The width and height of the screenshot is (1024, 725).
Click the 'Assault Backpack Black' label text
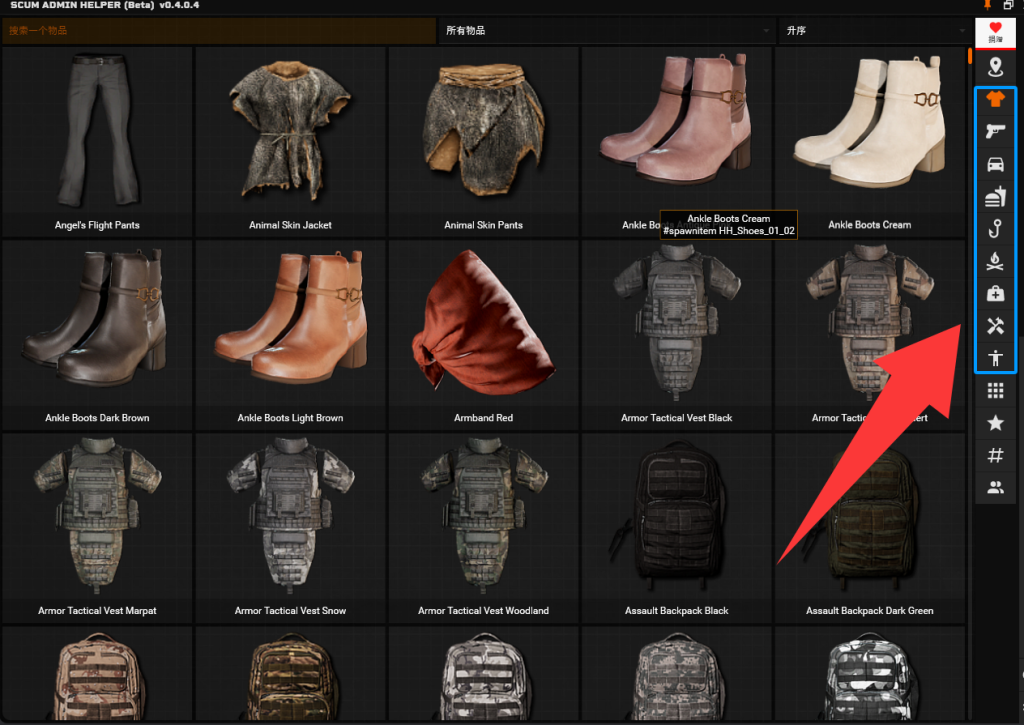(677, 611)
